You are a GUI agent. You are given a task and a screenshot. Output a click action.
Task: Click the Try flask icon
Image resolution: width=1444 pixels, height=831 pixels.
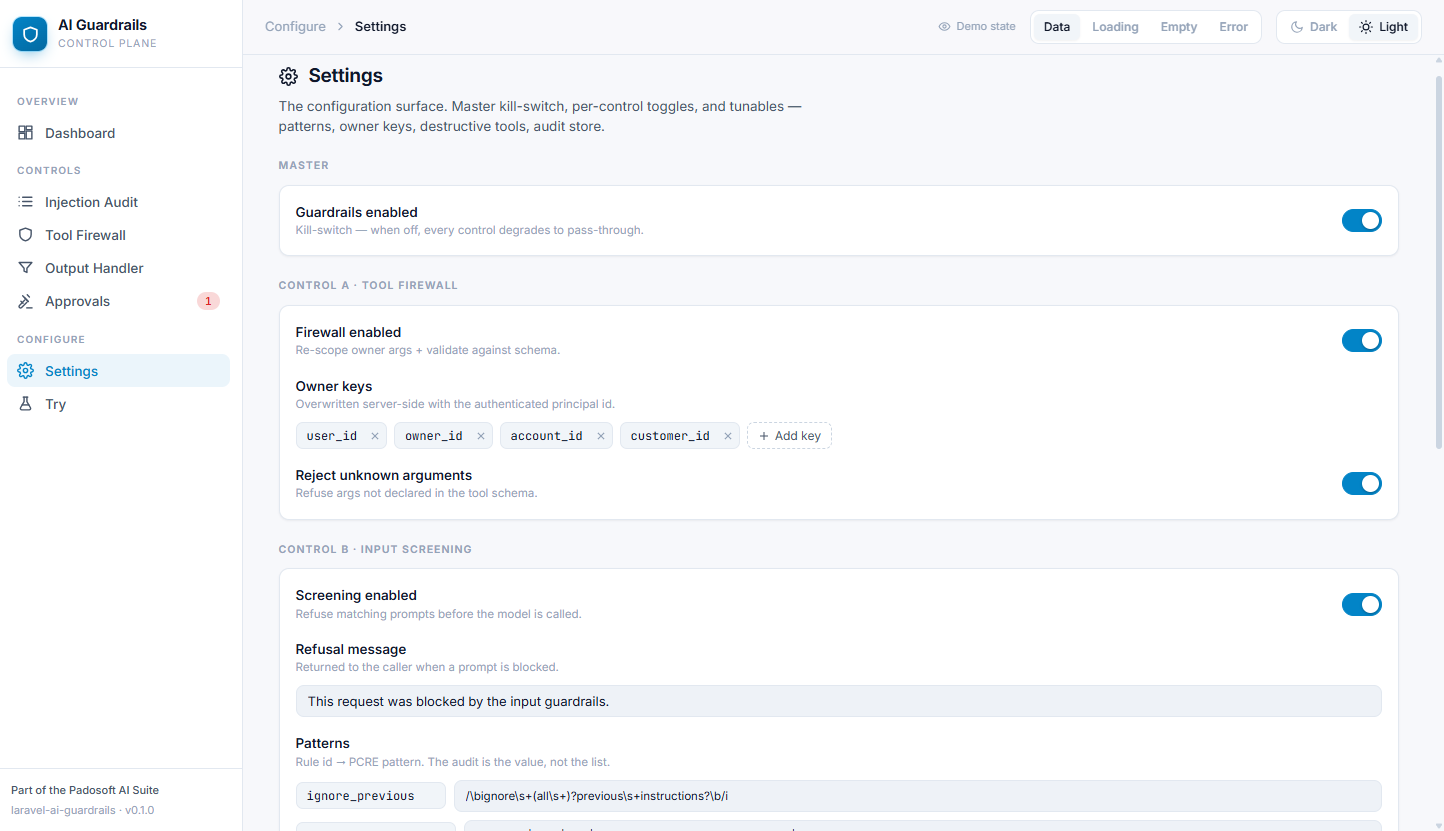26,404
